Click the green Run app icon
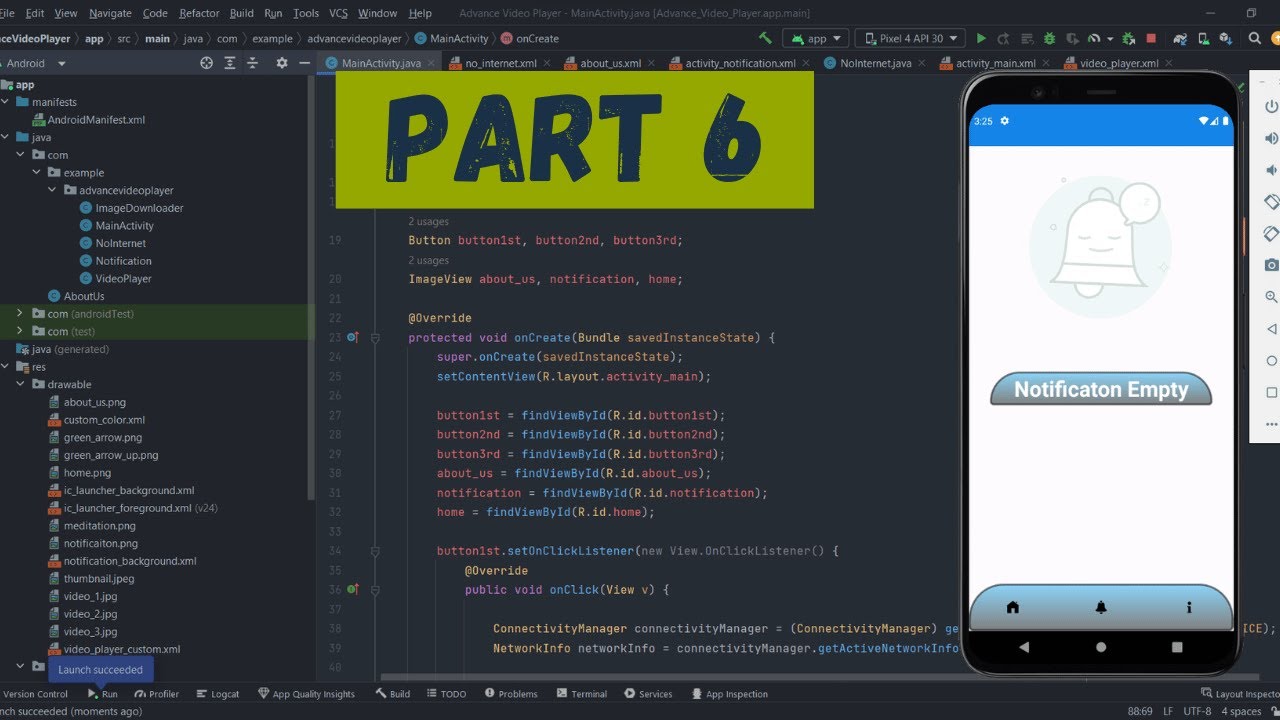Screen dimensions: 1280x720 click(x=981, y=38)
